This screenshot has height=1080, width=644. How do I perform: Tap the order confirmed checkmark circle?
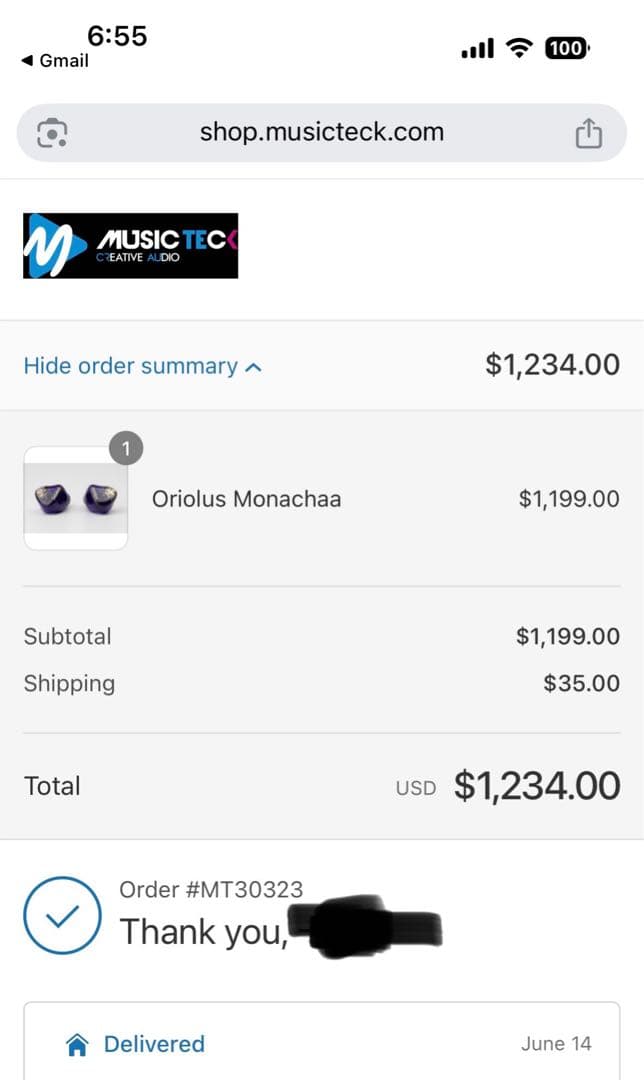point(62,915)
